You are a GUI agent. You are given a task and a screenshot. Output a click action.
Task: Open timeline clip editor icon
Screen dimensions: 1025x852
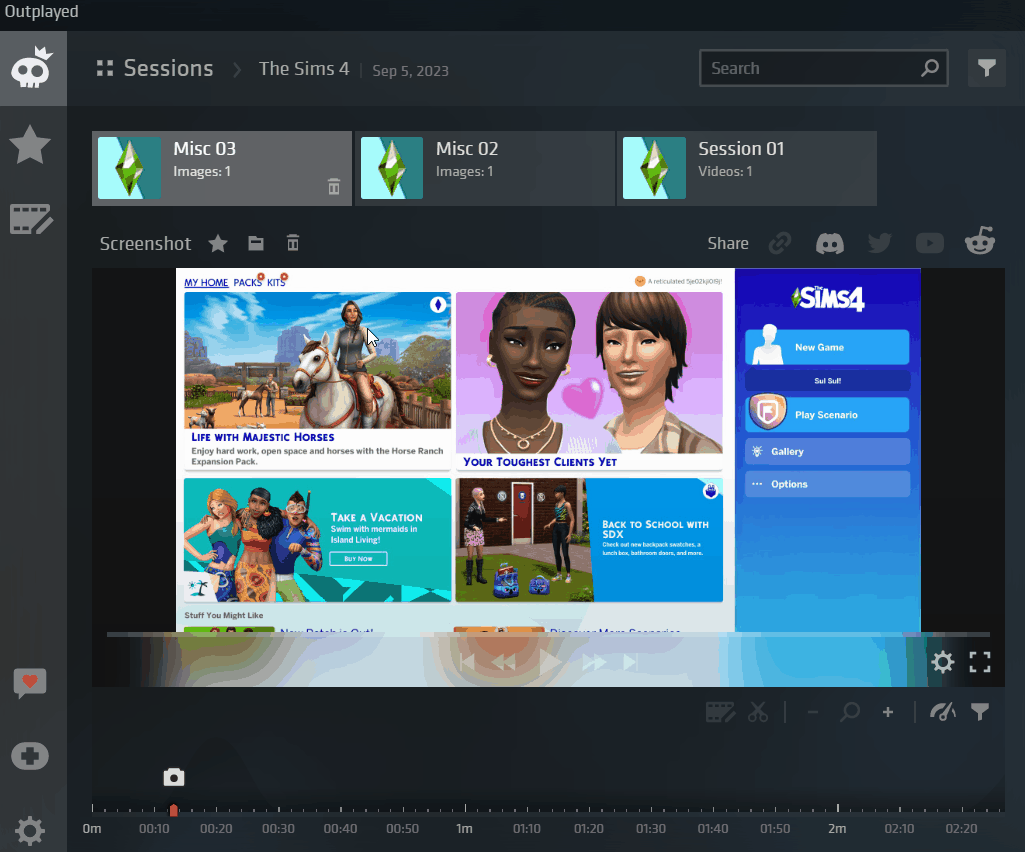tap(720, 712)
